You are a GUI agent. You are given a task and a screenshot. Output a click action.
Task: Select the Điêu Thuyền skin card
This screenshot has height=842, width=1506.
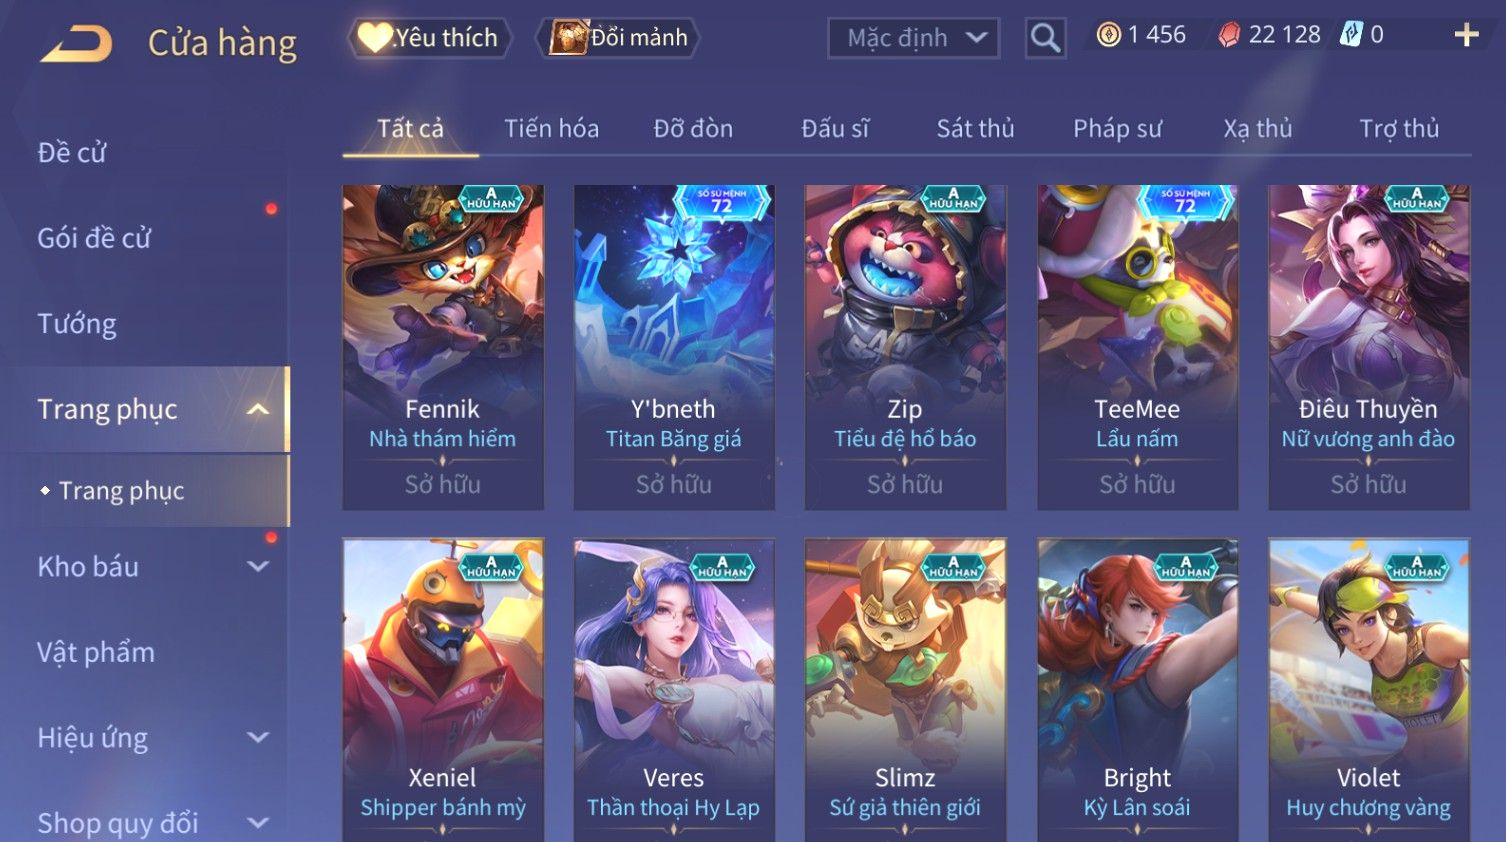[1368, 347]
